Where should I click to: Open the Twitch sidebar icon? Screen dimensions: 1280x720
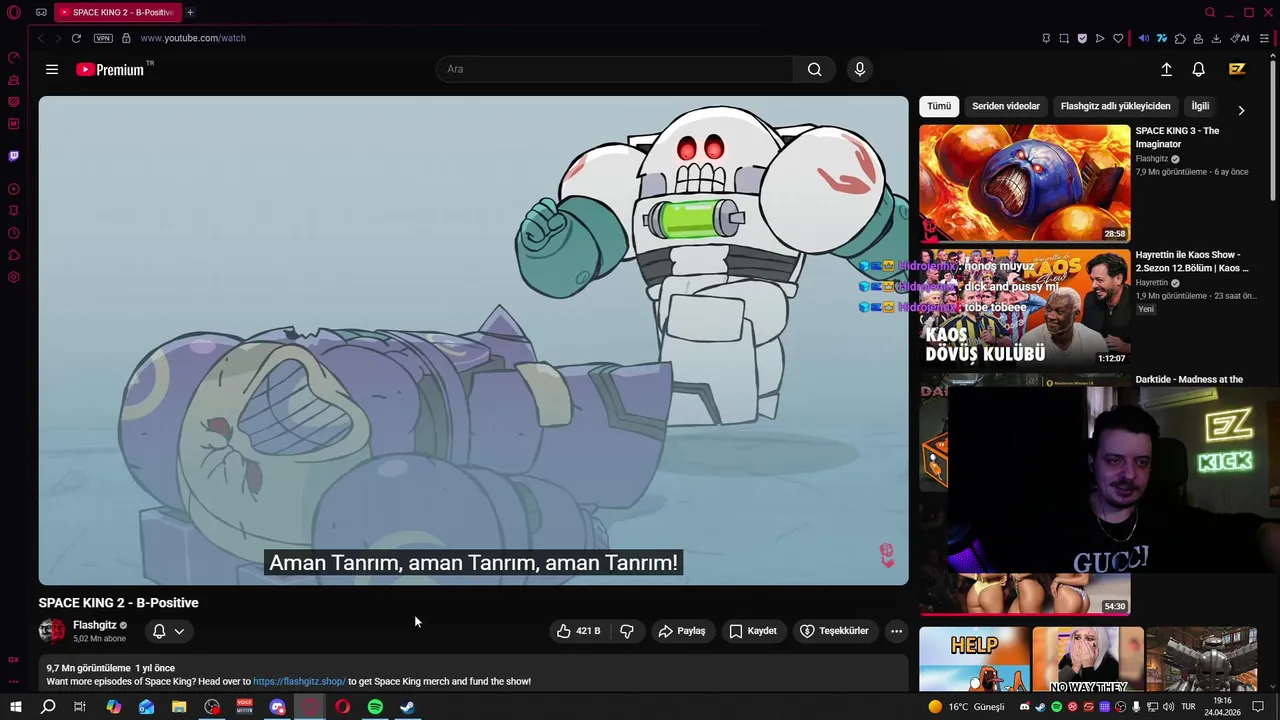13,156
